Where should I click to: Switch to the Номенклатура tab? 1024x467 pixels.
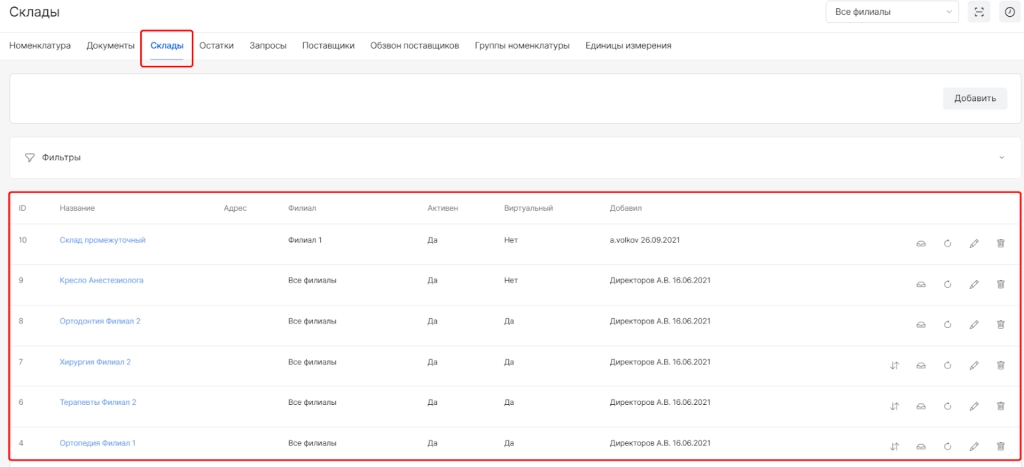point(40,46)
